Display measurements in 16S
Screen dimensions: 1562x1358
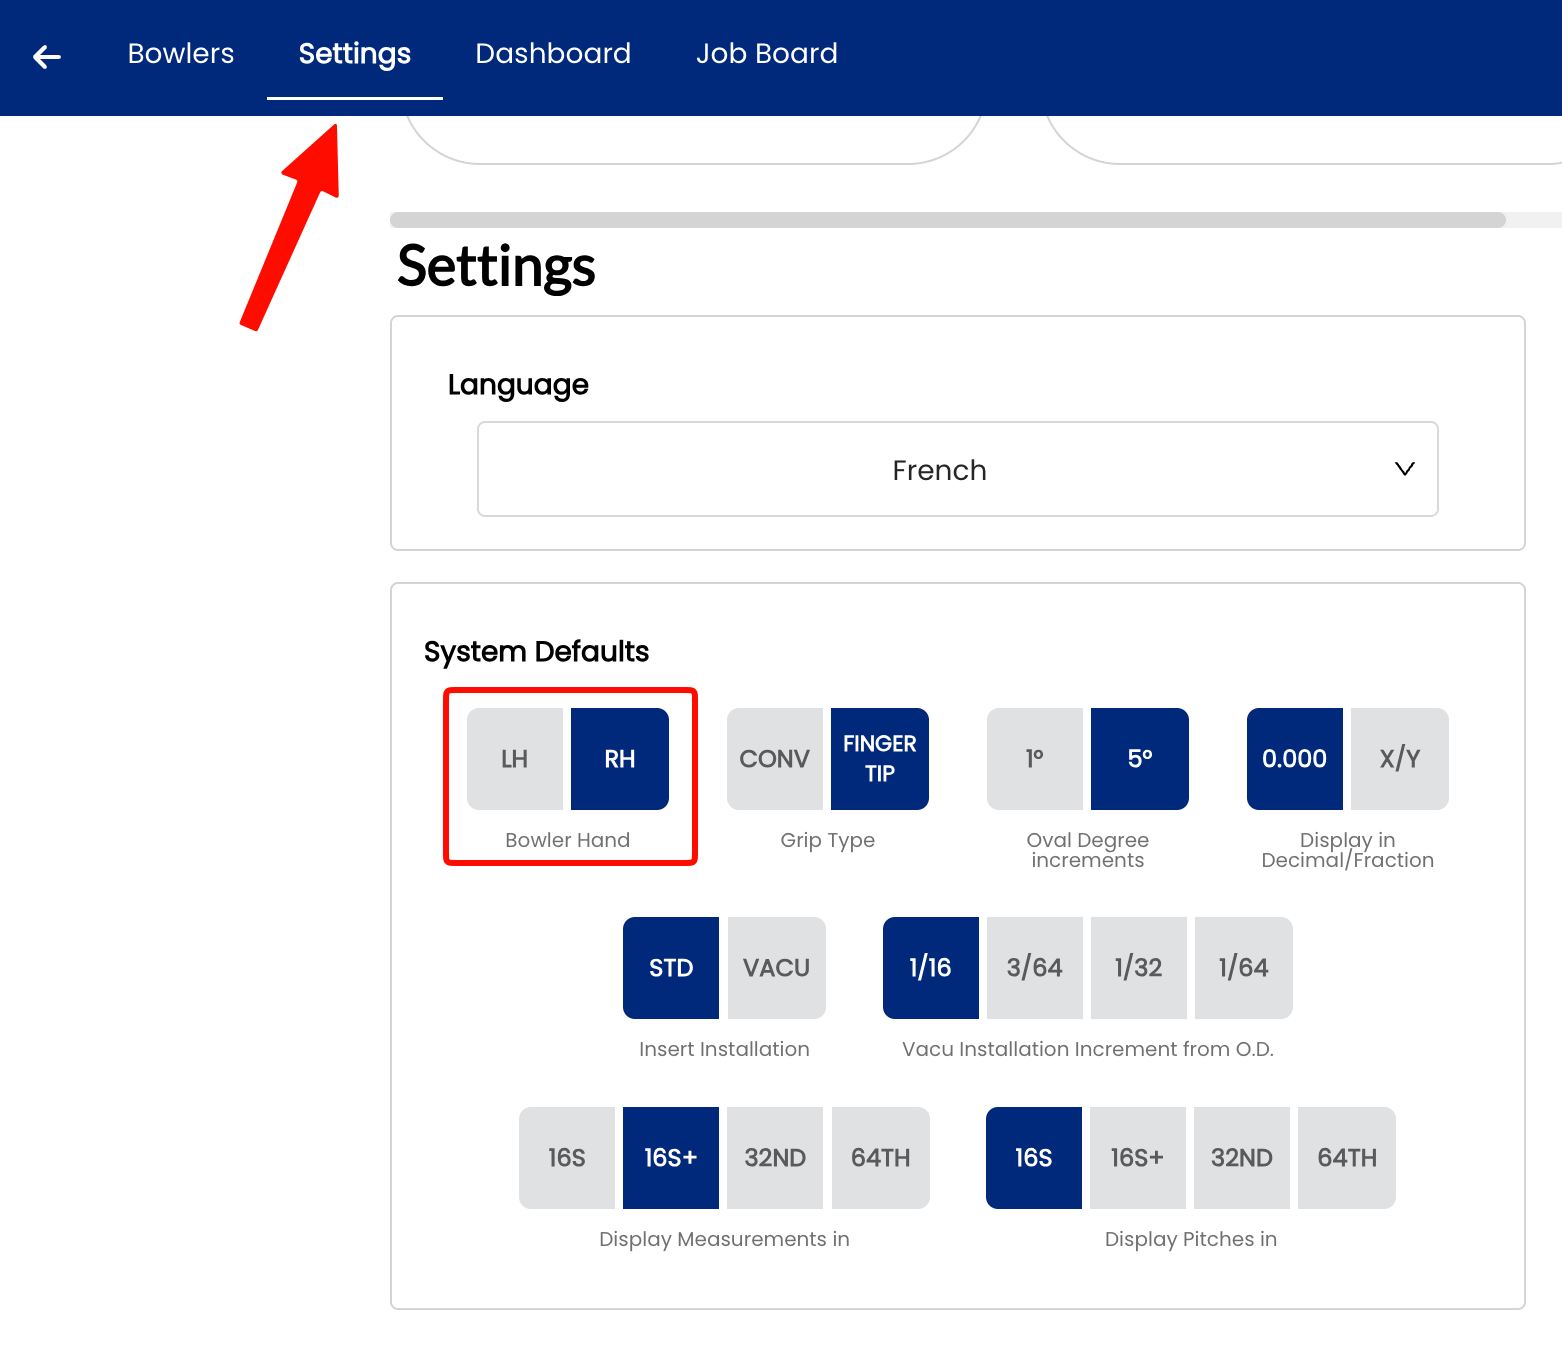567,1158
